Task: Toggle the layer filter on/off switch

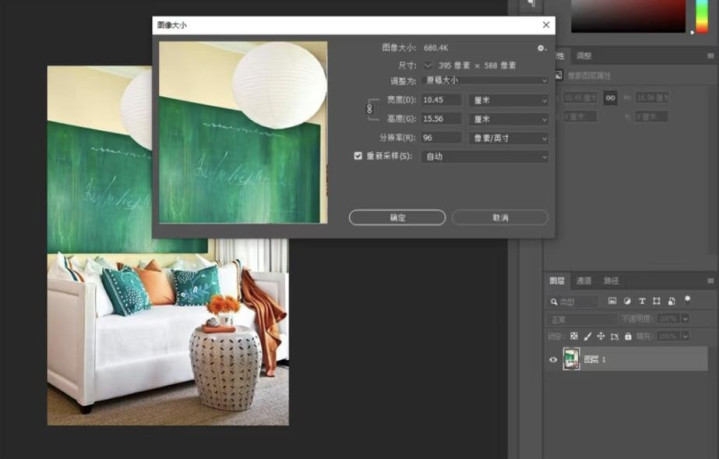Action: click(688, 298)
